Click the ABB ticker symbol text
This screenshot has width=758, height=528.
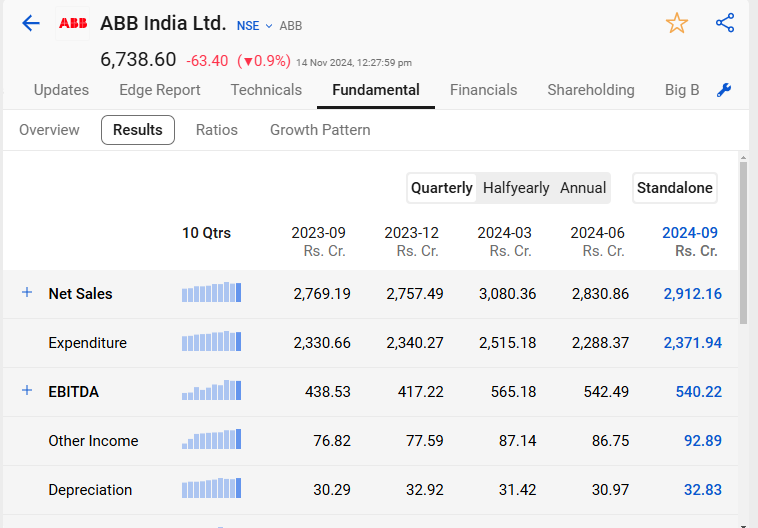(x=291, y=26)
